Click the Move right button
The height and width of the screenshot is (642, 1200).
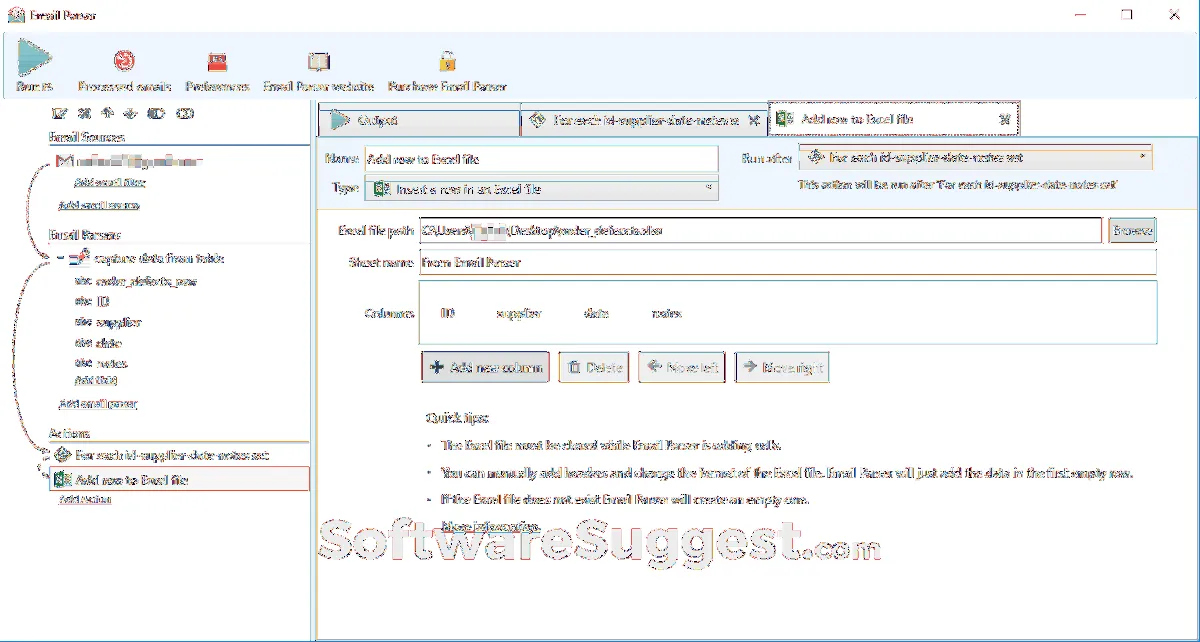click(x=781, y=368)
